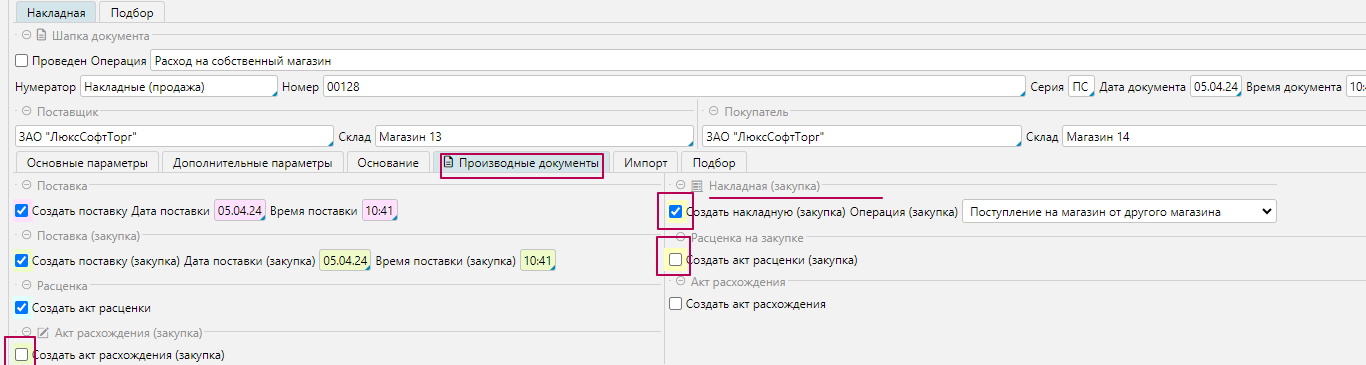Open the Операция (закупка) dropdown
The image size is (1366, 365).
point(1119,211)
